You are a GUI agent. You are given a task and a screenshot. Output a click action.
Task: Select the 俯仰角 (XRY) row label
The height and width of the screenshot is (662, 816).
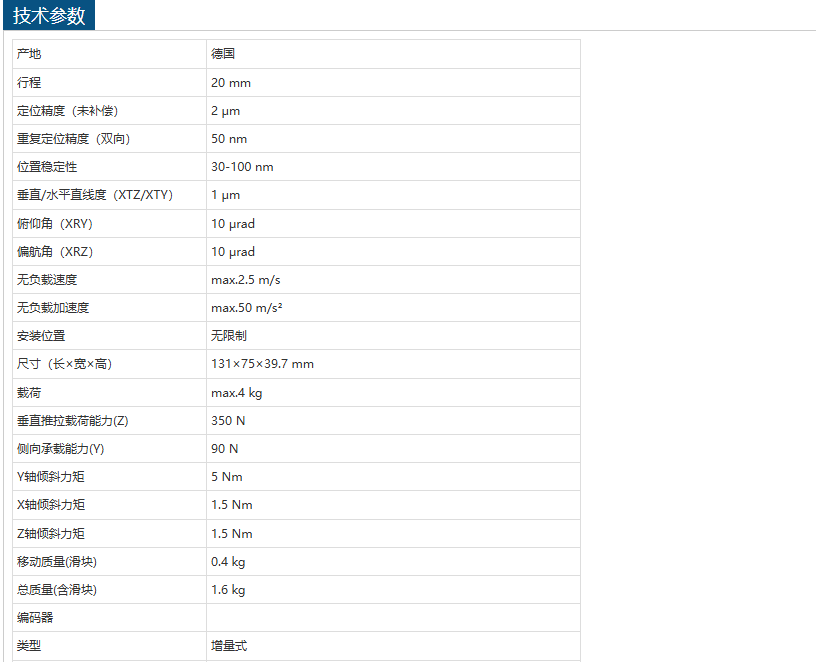coord(55,223)
